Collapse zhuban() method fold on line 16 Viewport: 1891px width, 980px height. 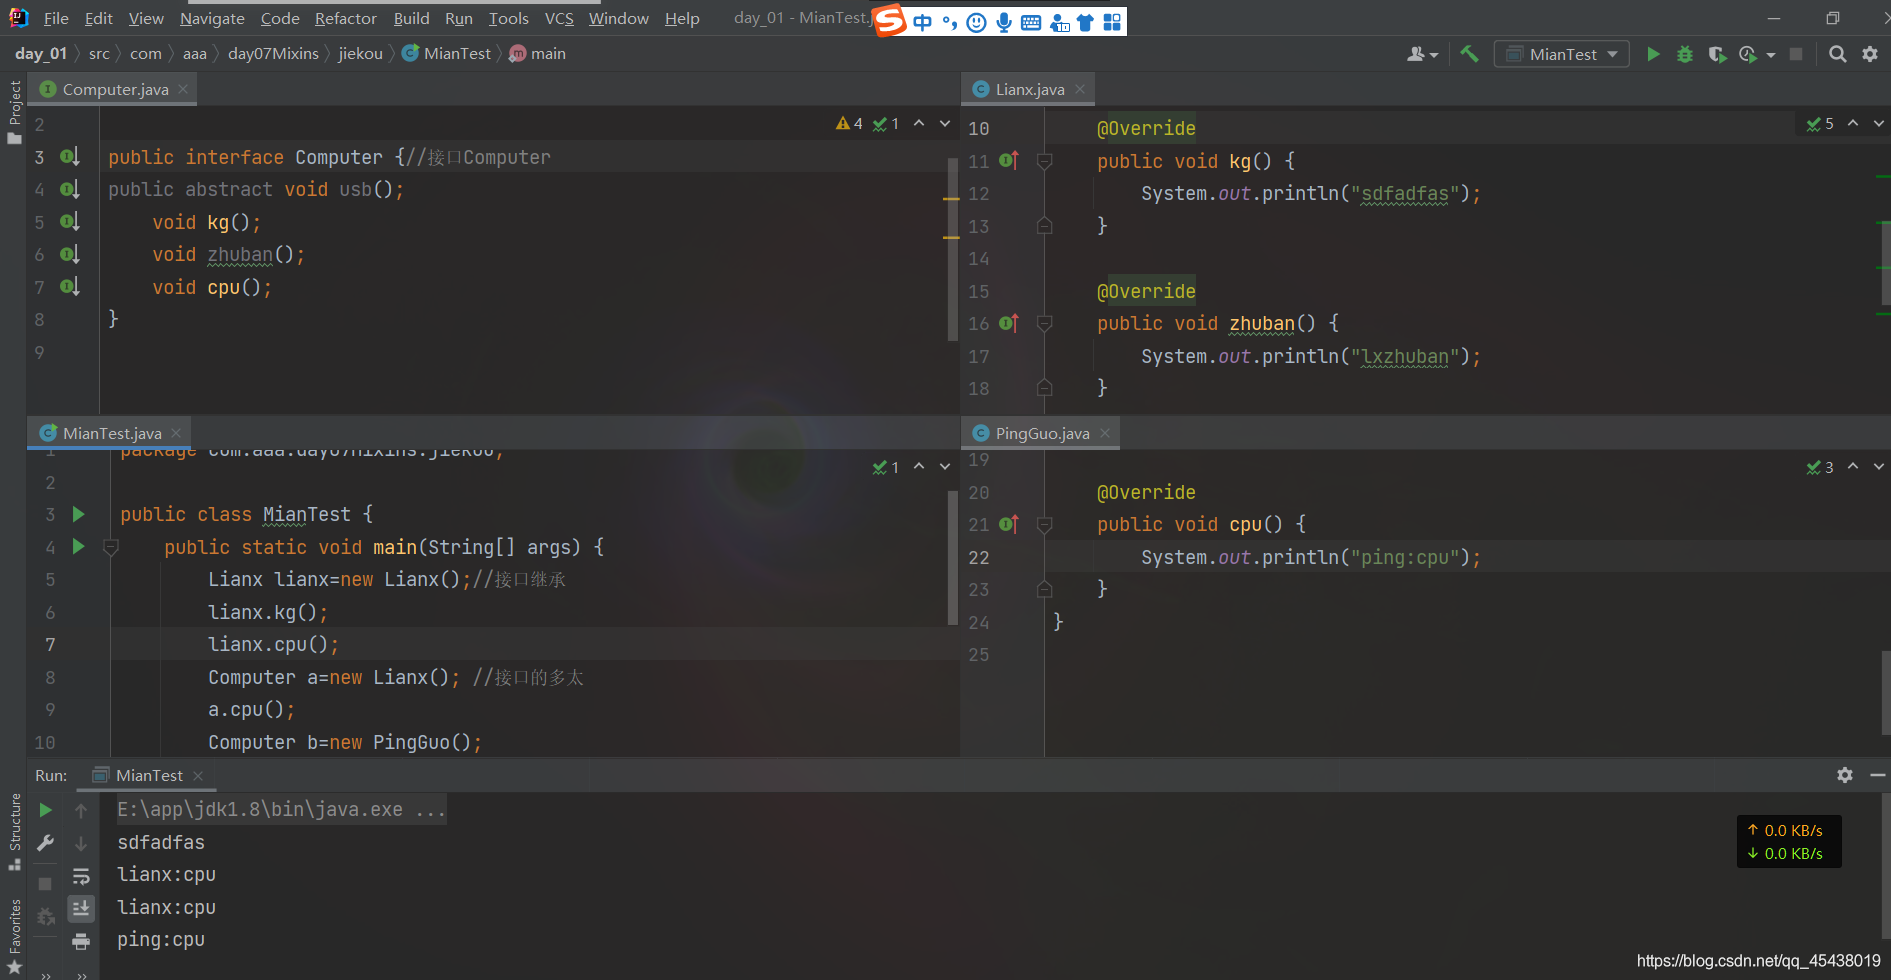pos(1044,323)
